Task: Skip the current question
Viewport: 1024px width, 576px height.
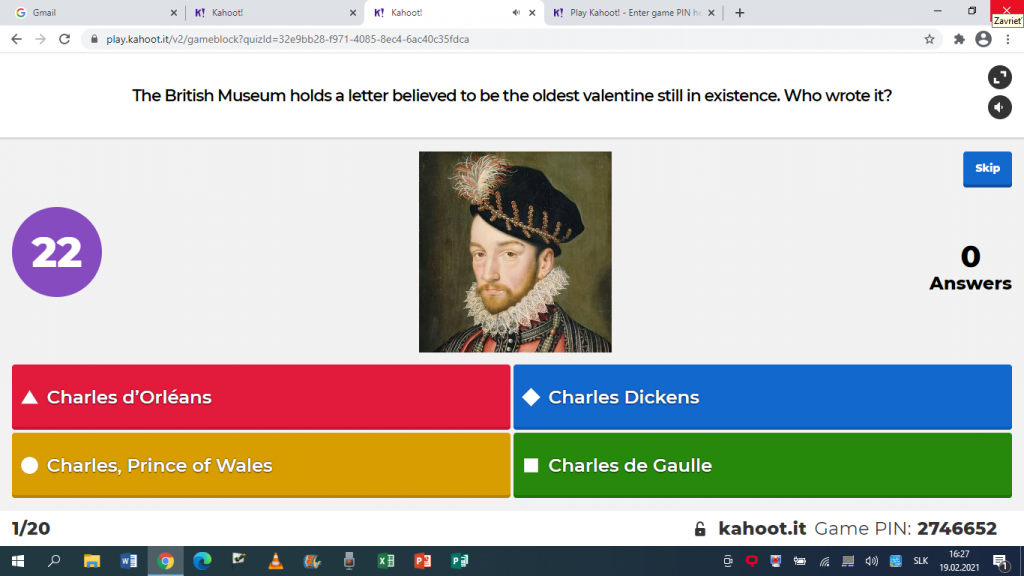Action: coord(987,168)
